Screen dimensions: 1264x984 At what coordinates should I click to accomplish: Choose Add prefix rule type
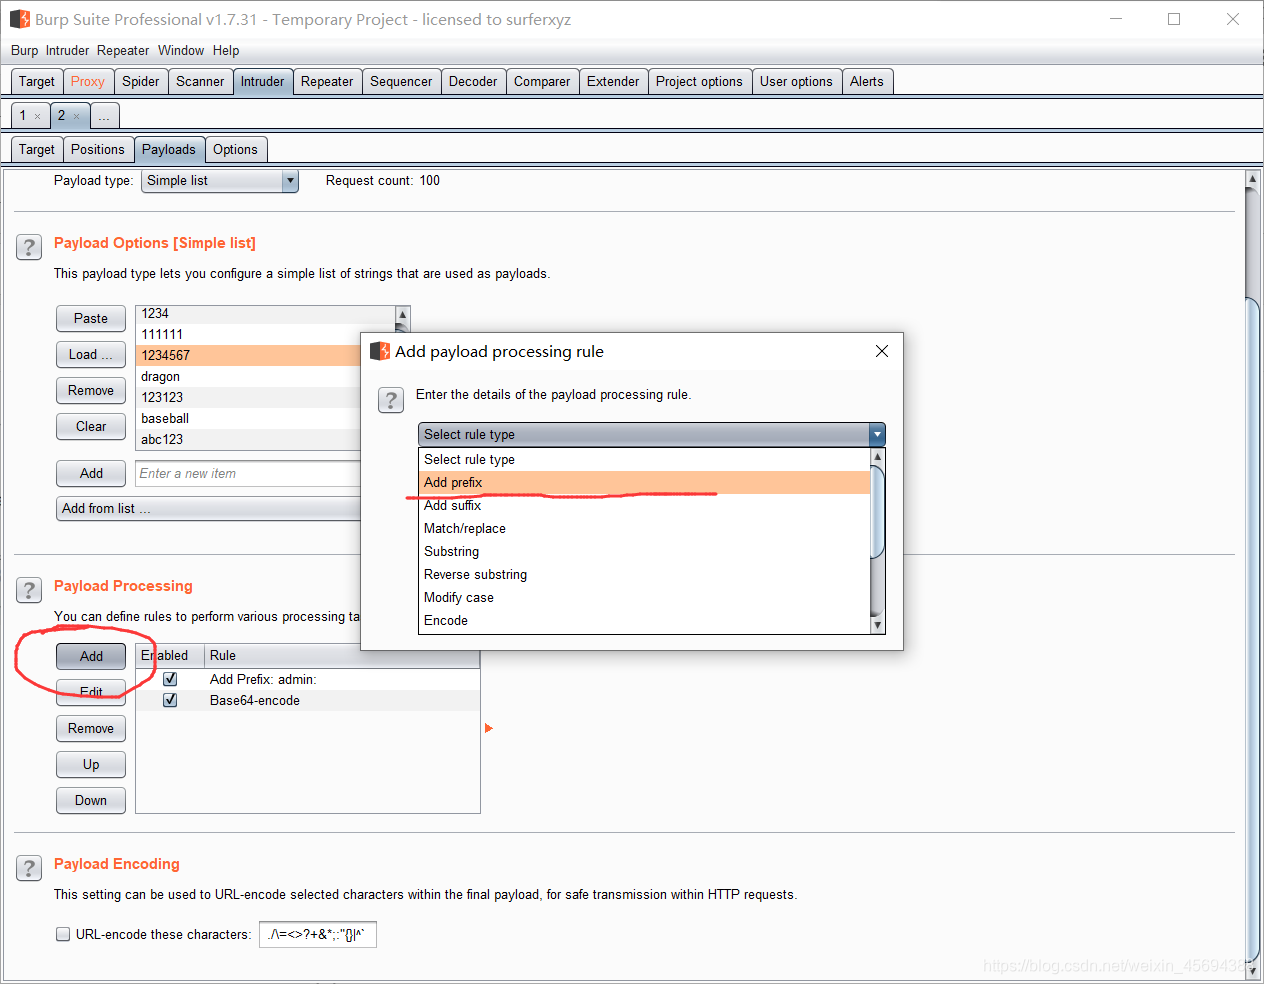pyautogui.click(x=644, y=482)
